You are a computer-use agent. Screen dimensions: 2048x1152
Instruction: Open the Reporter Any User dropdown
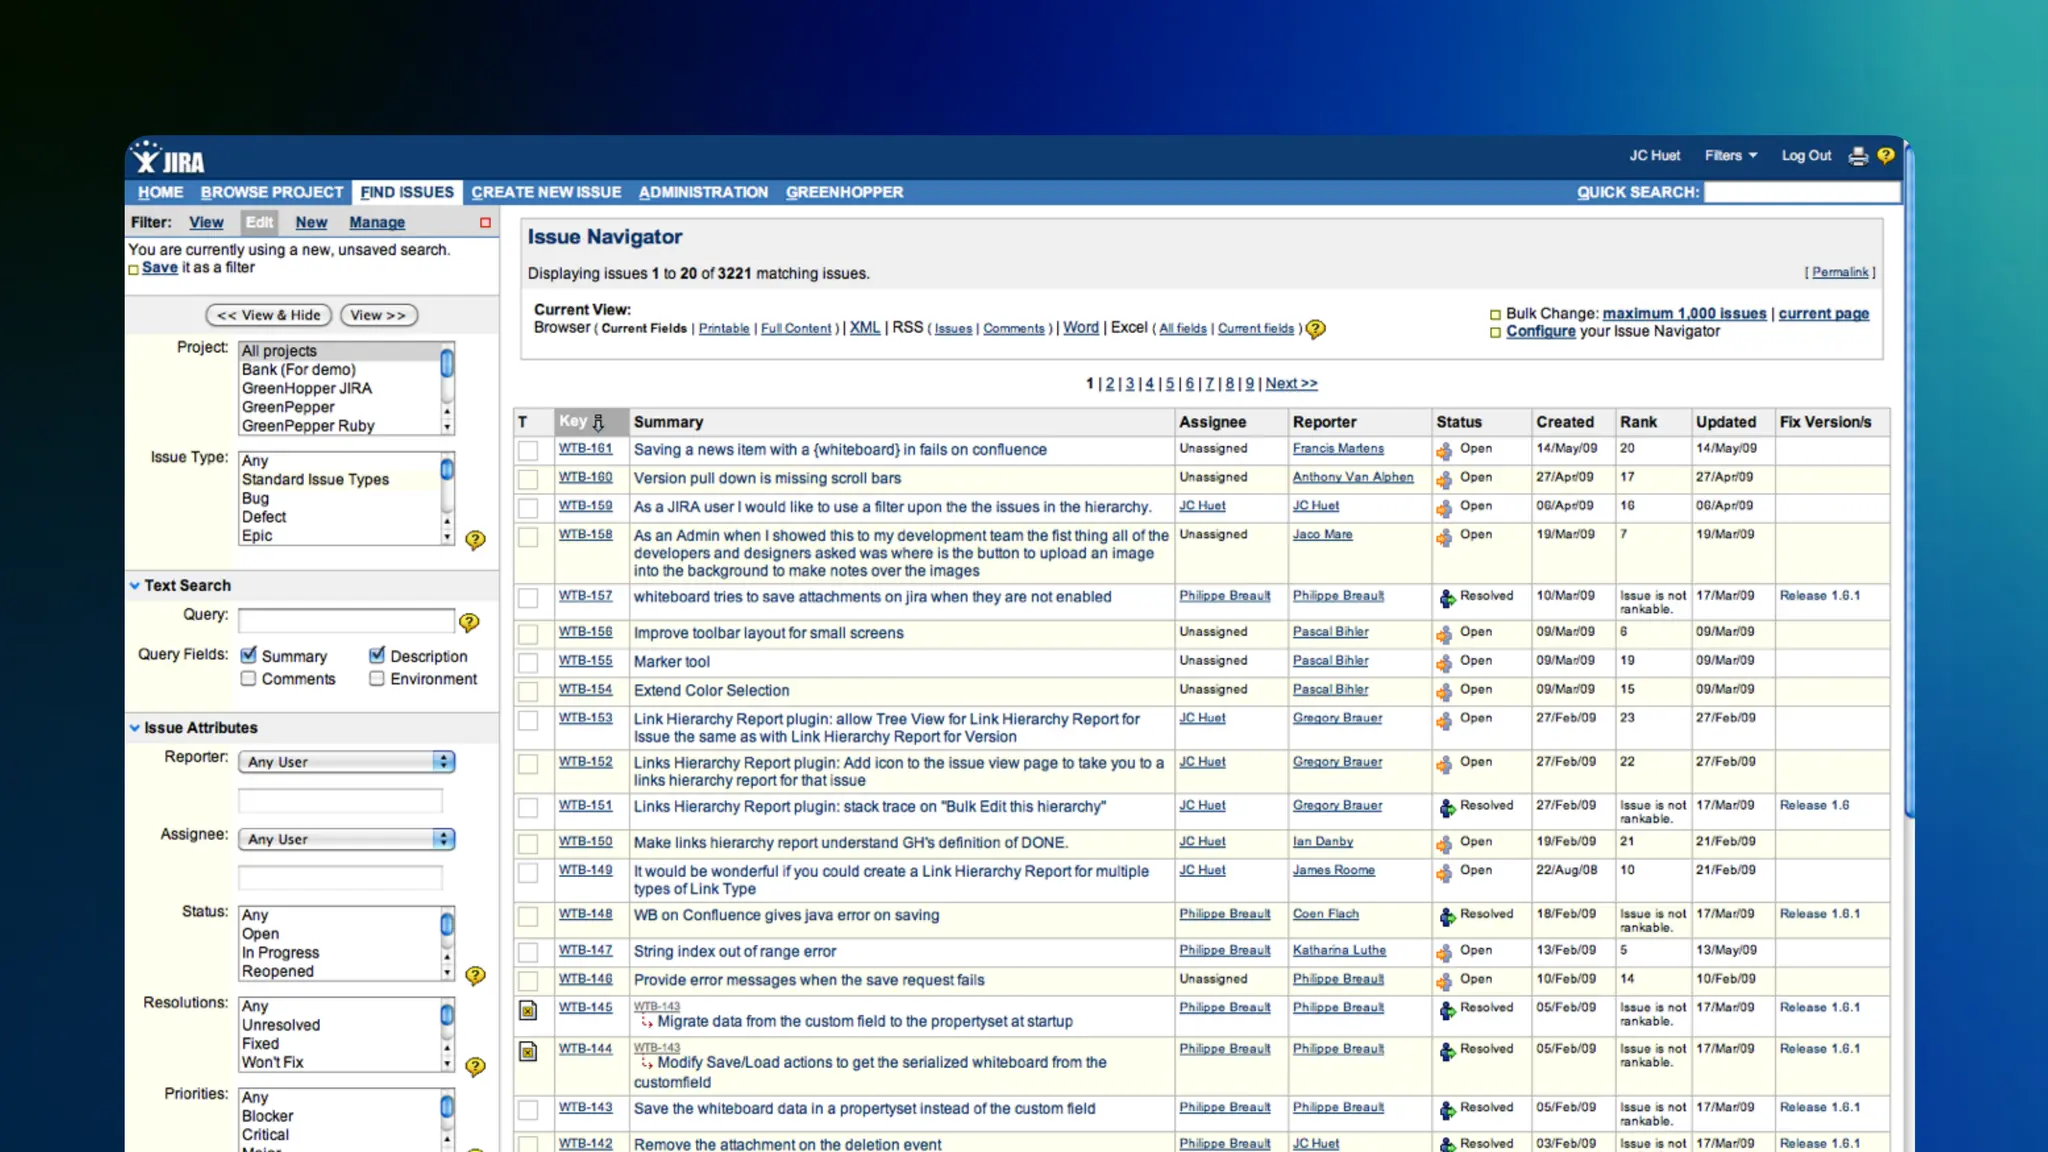point(346,762)
